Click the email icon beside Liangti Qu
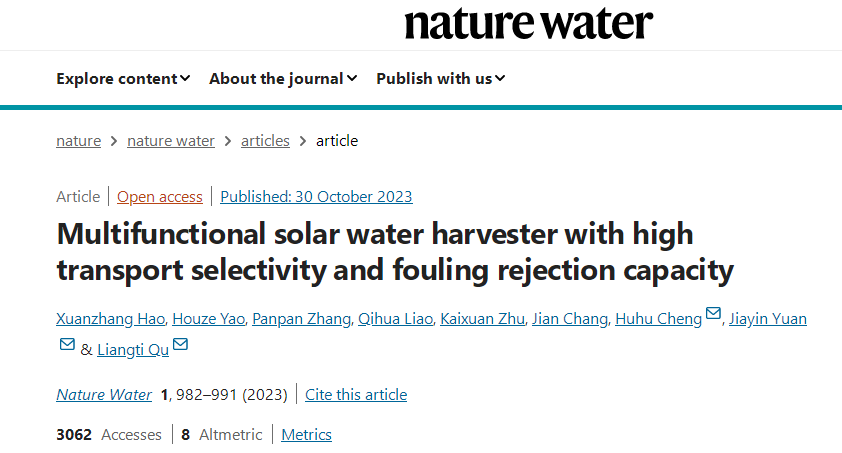The width and height of the screenshot is (842, 453). 180,344
